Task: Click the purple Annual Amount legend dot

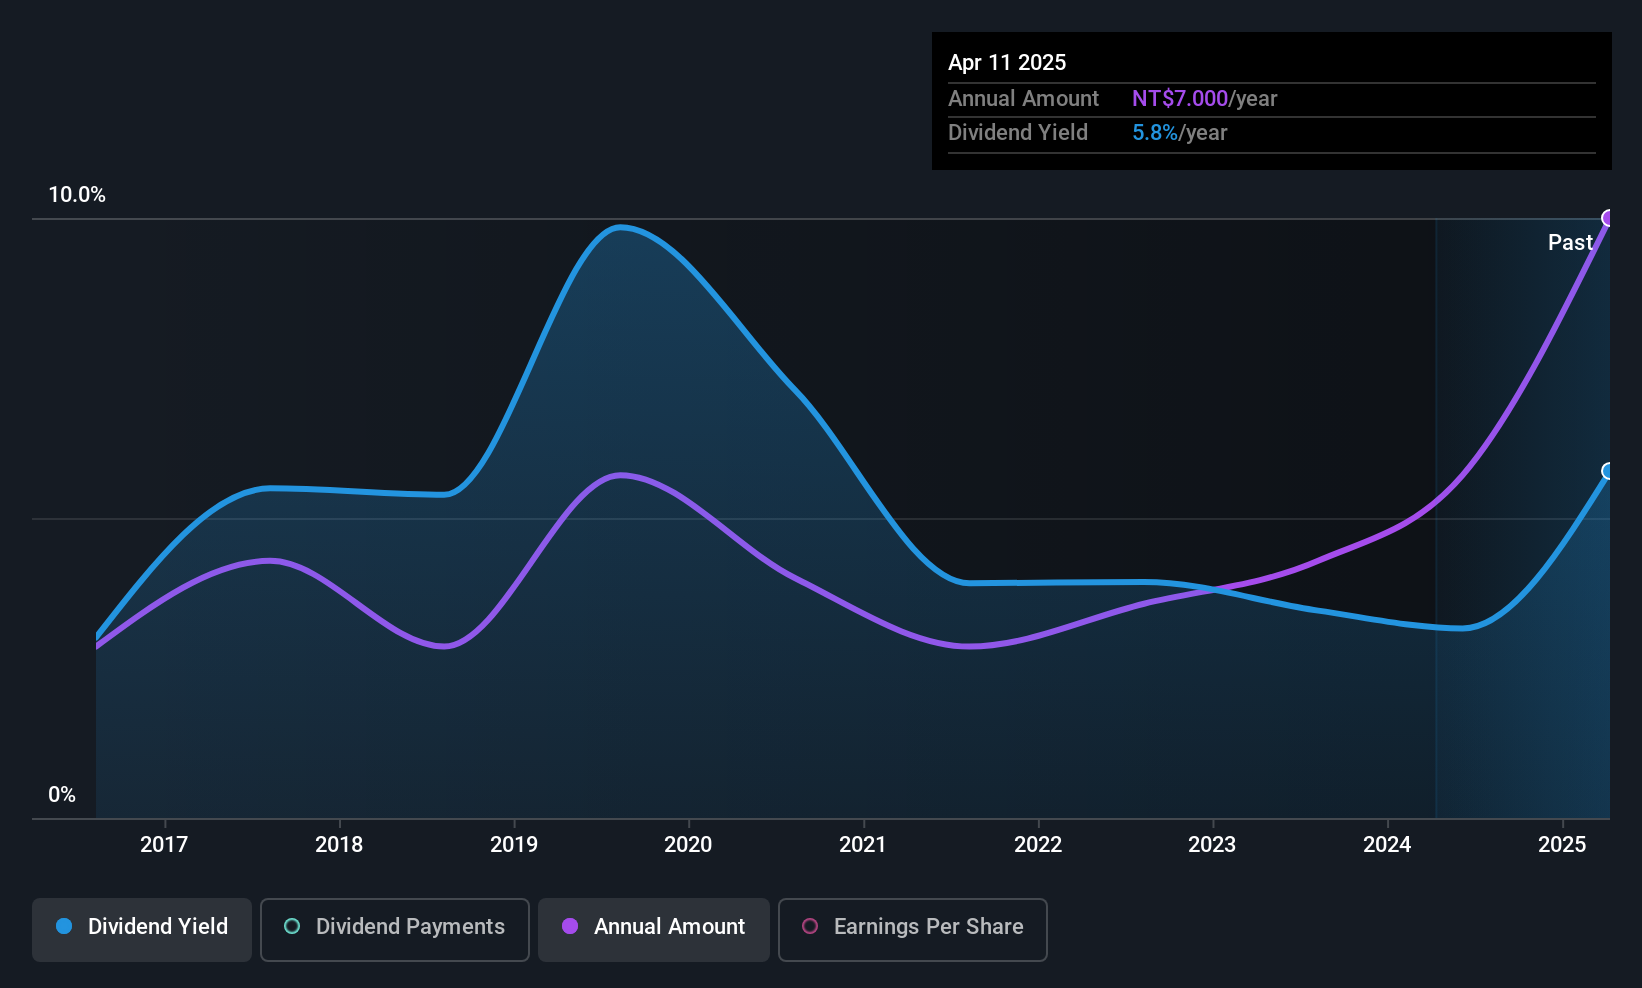Action: 568,927
